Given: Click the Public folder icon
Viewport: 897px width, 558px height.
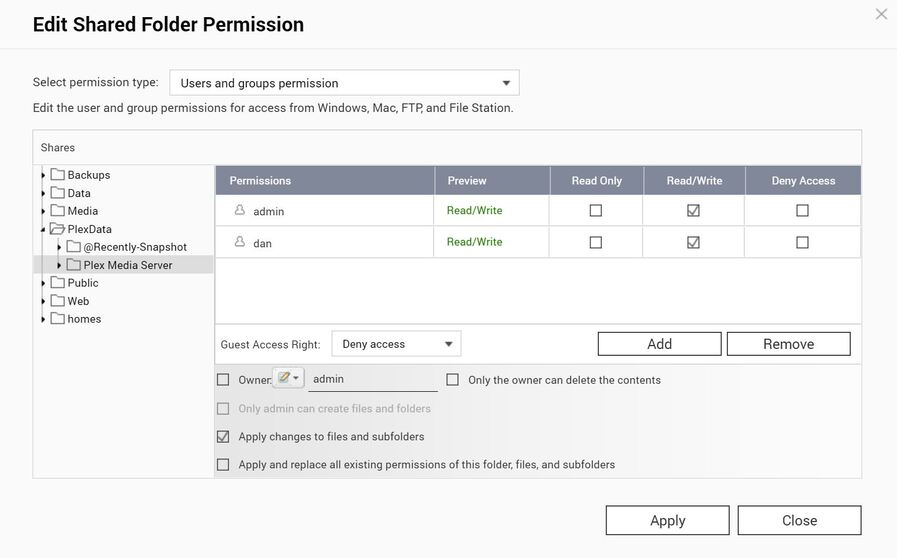Looking at the screenshot, I should 58,283.
